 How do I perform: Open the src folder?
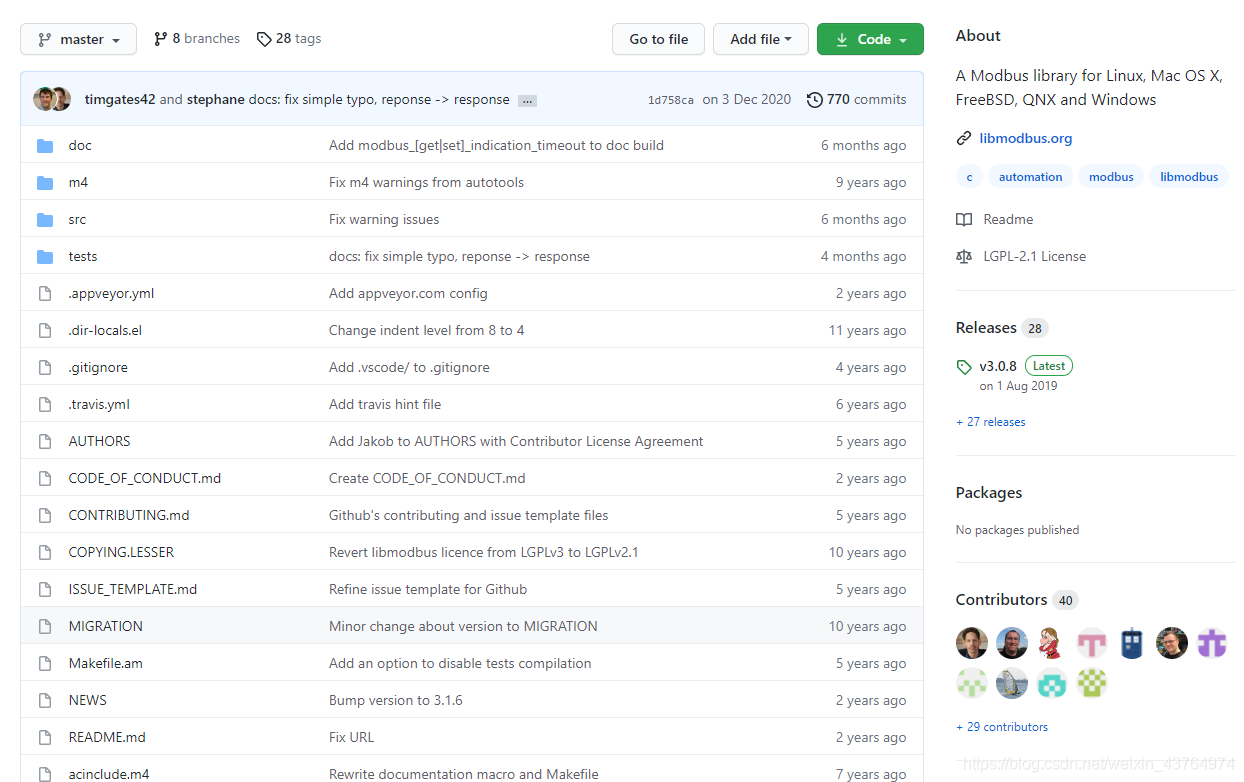click(x=77, y=220)
